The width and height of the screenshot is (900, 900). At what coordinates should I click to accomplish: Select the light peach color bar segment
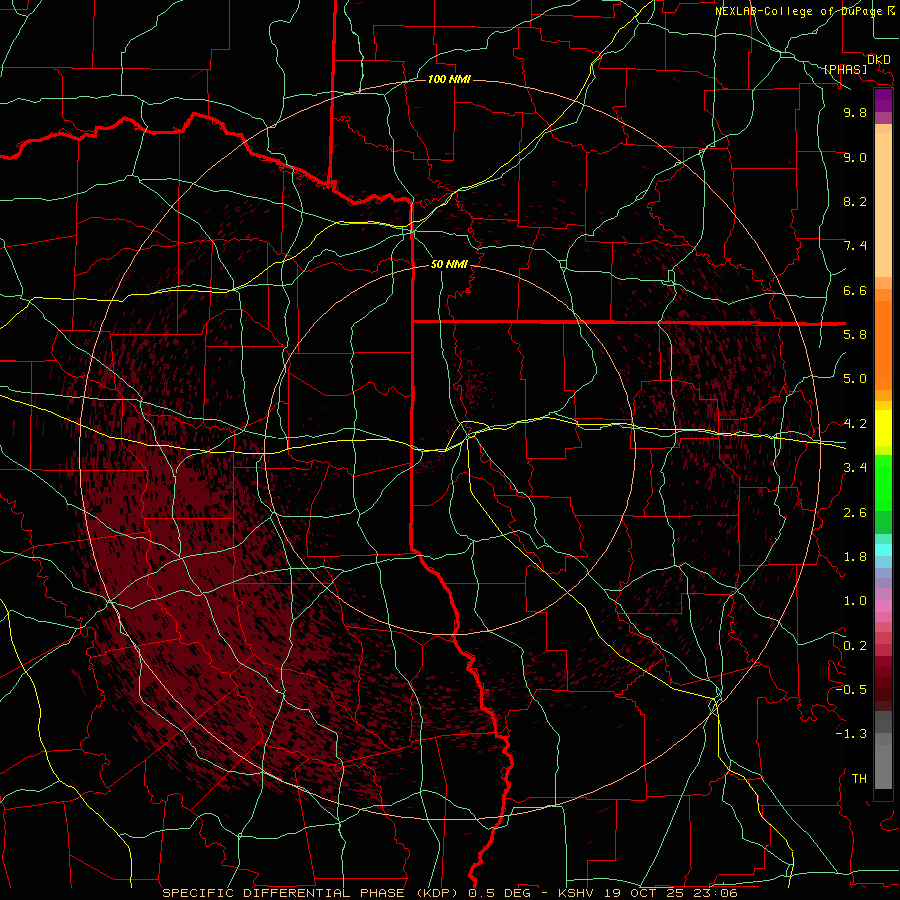(x=883, y=205)
